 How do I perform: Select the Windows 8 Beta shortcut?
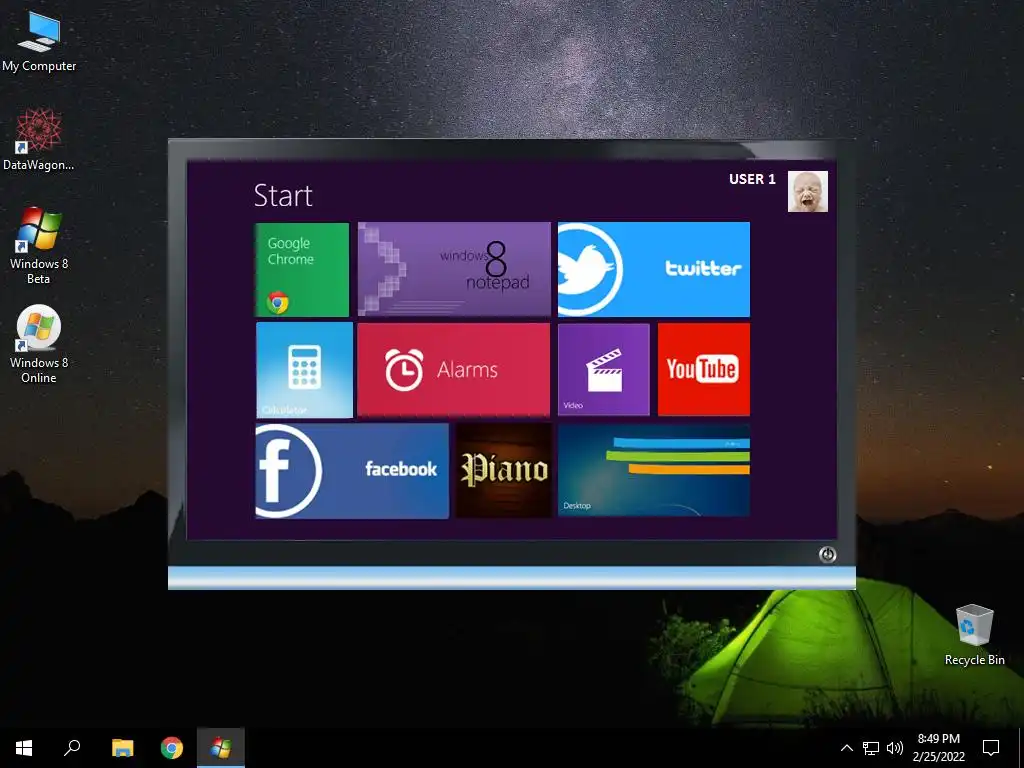[39, 246]
